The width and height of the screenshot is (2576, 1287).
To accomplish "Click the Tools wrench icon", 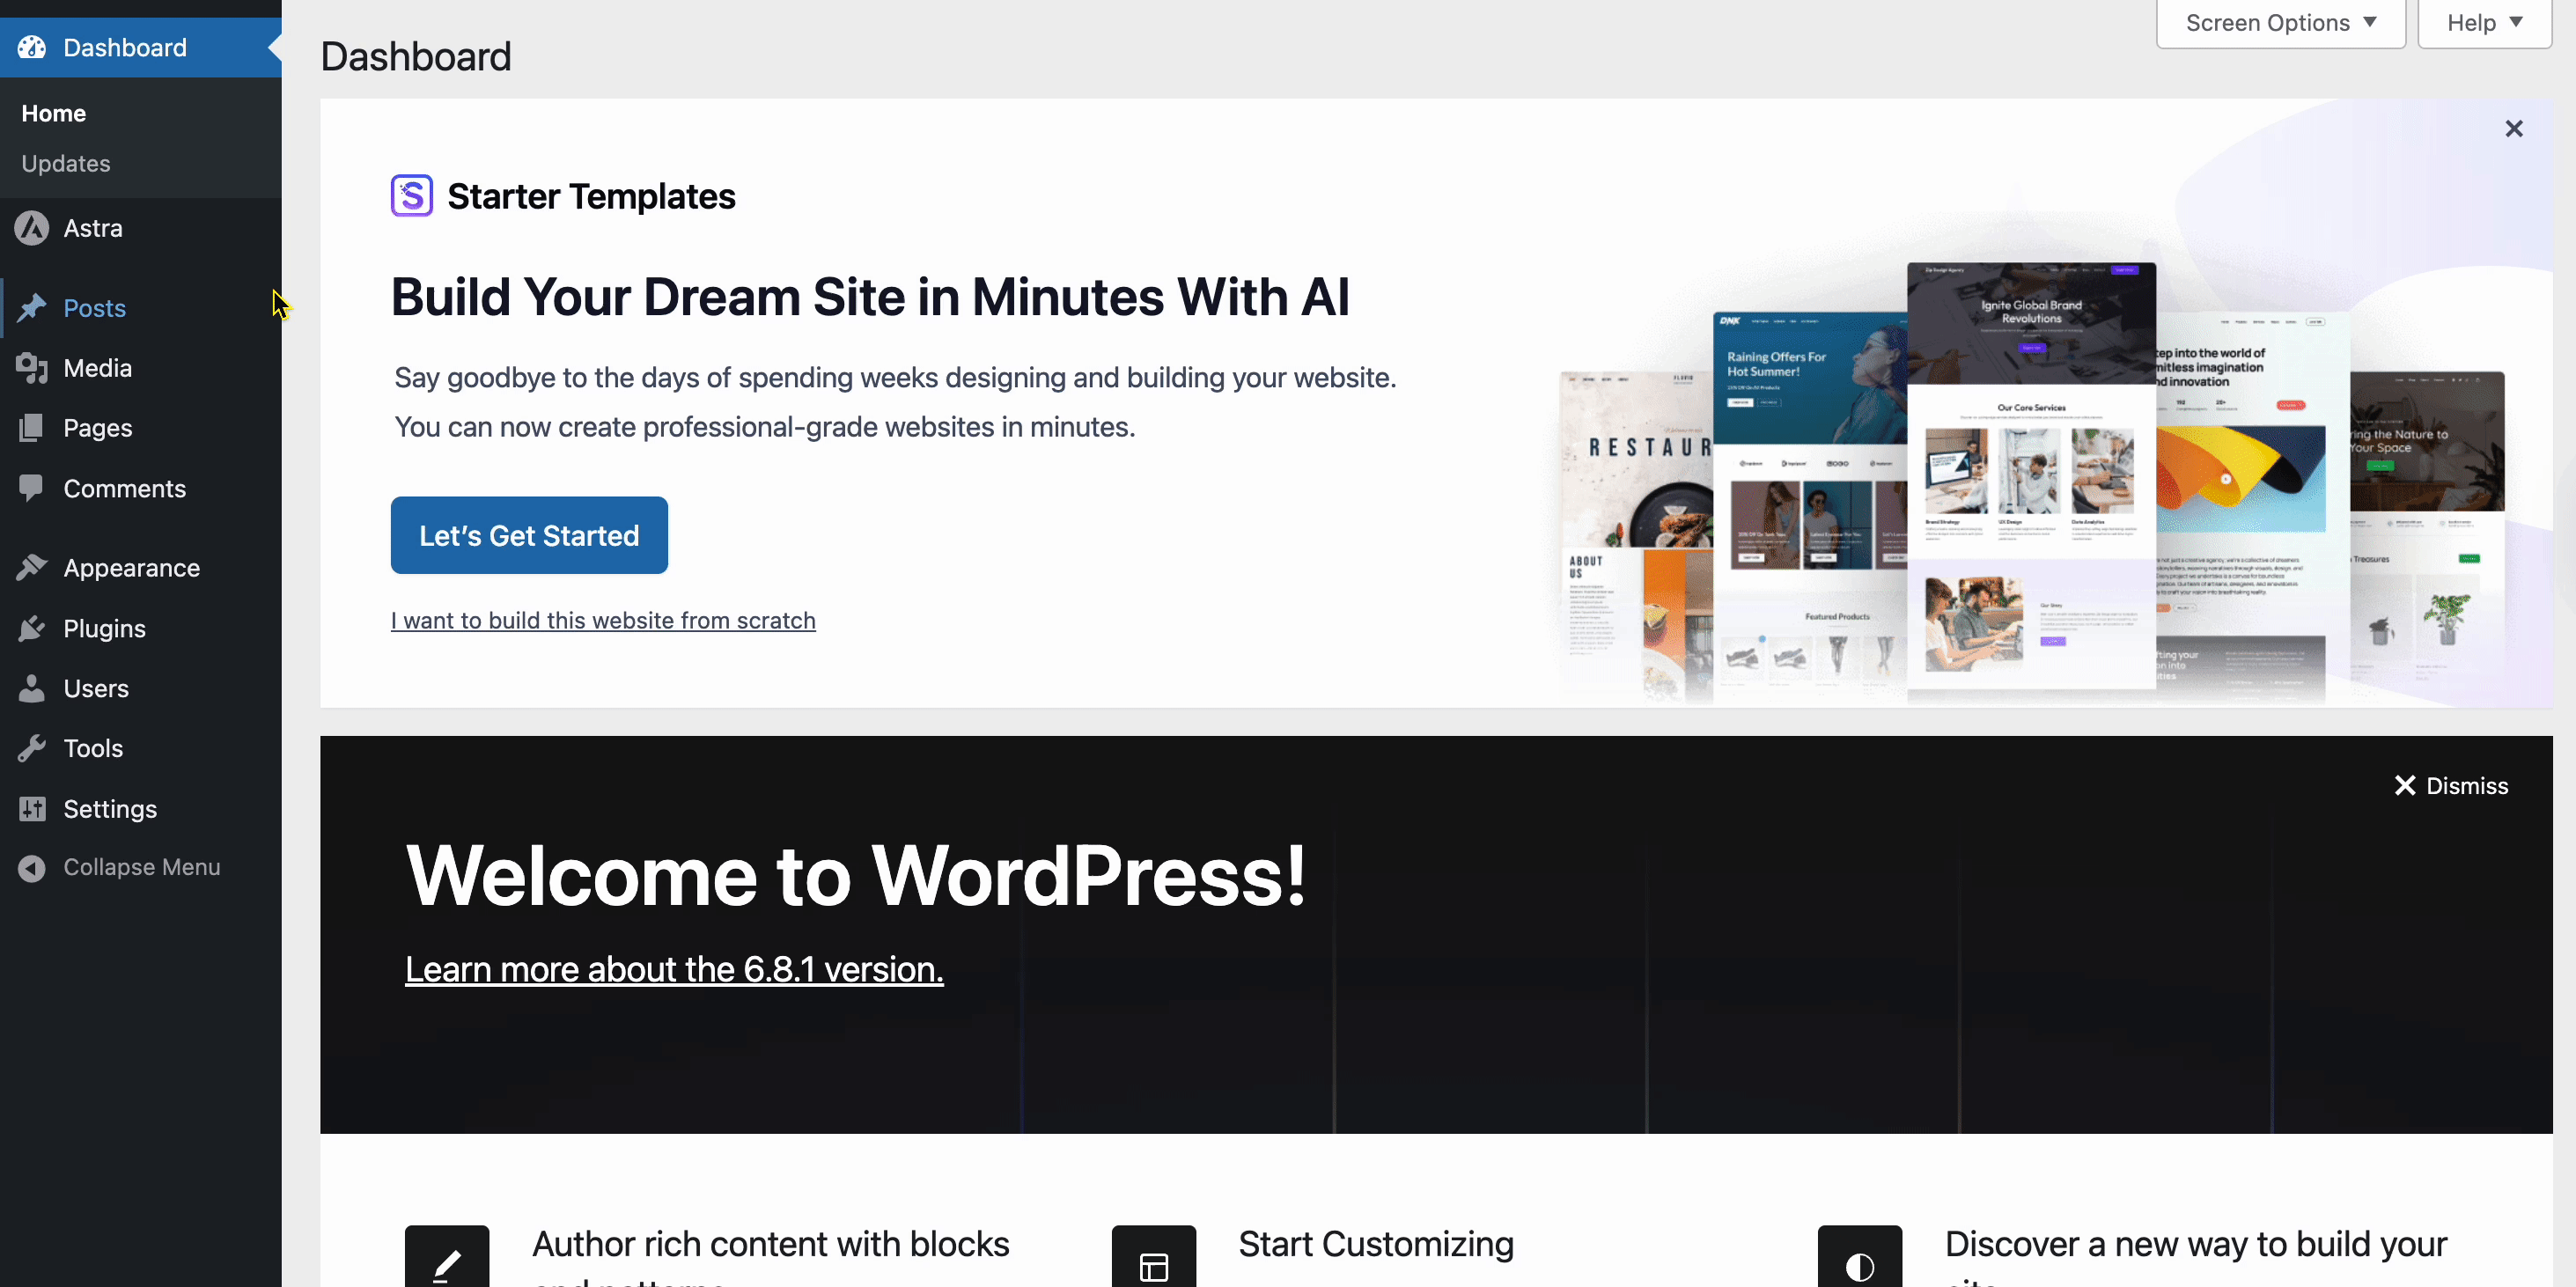I will (32, 748).
